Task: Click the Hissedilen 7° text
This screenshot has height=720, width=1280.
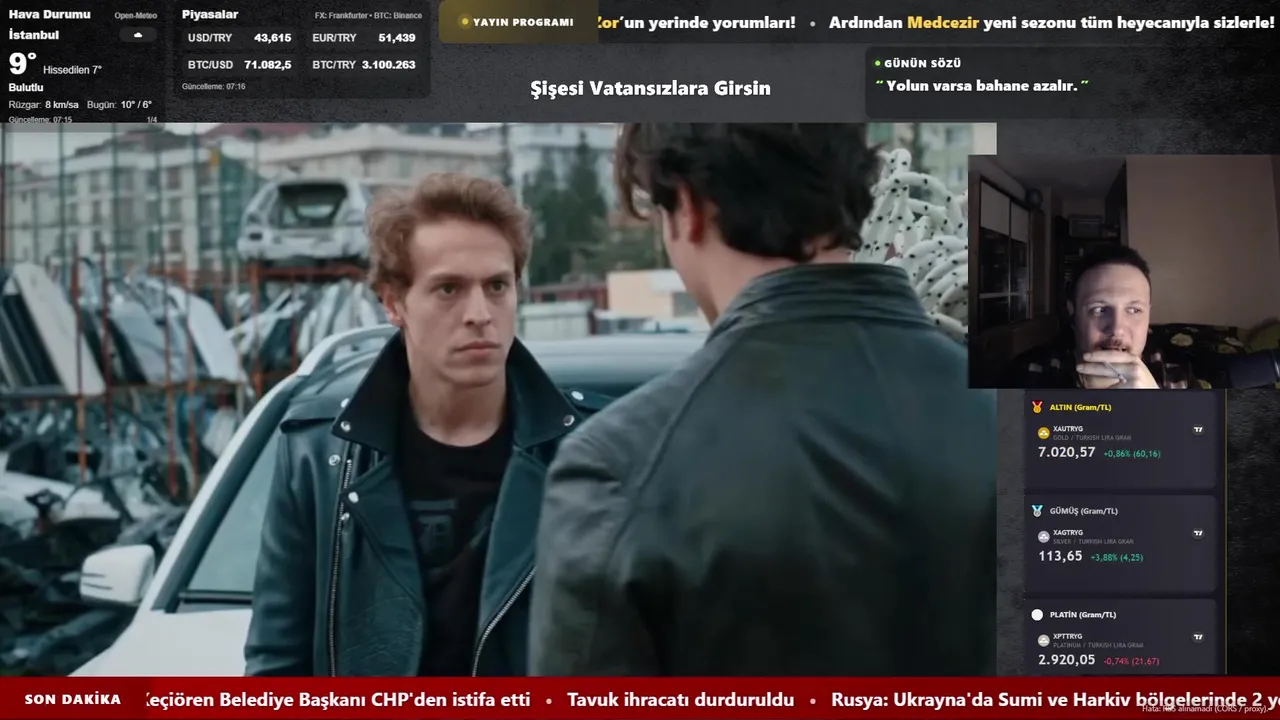Action: point(72,70)
